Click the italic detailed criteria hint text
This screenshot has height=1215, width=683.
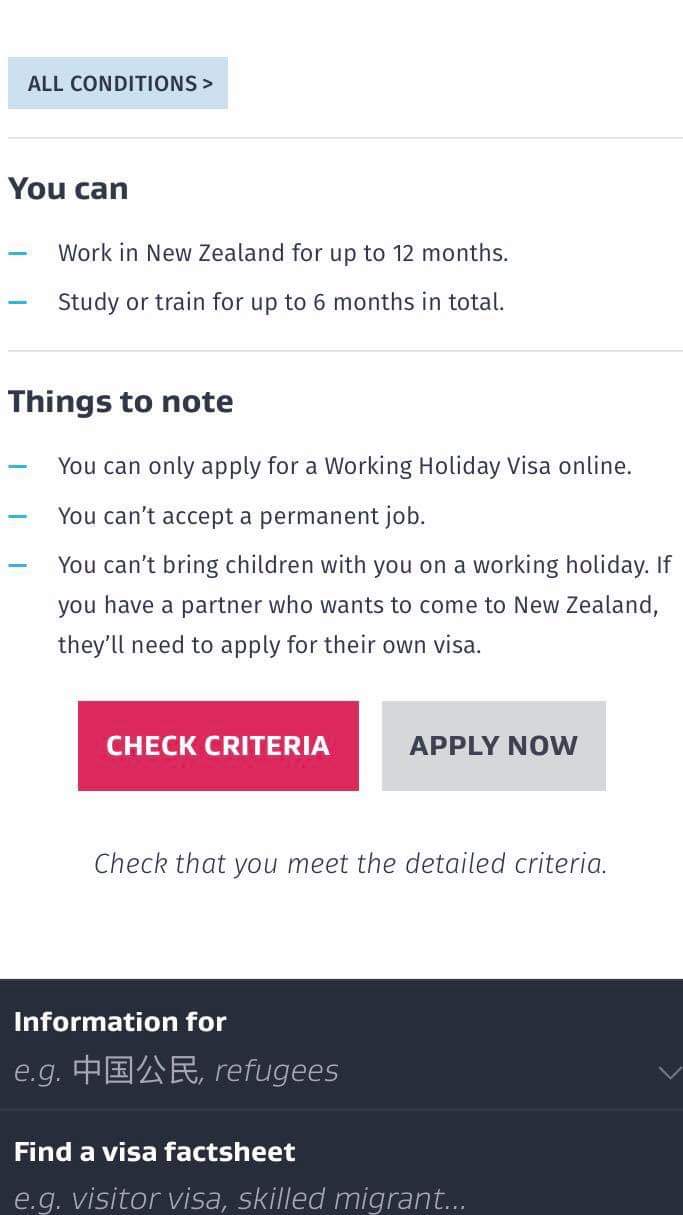pyautogui.click(x=350, y=864)
